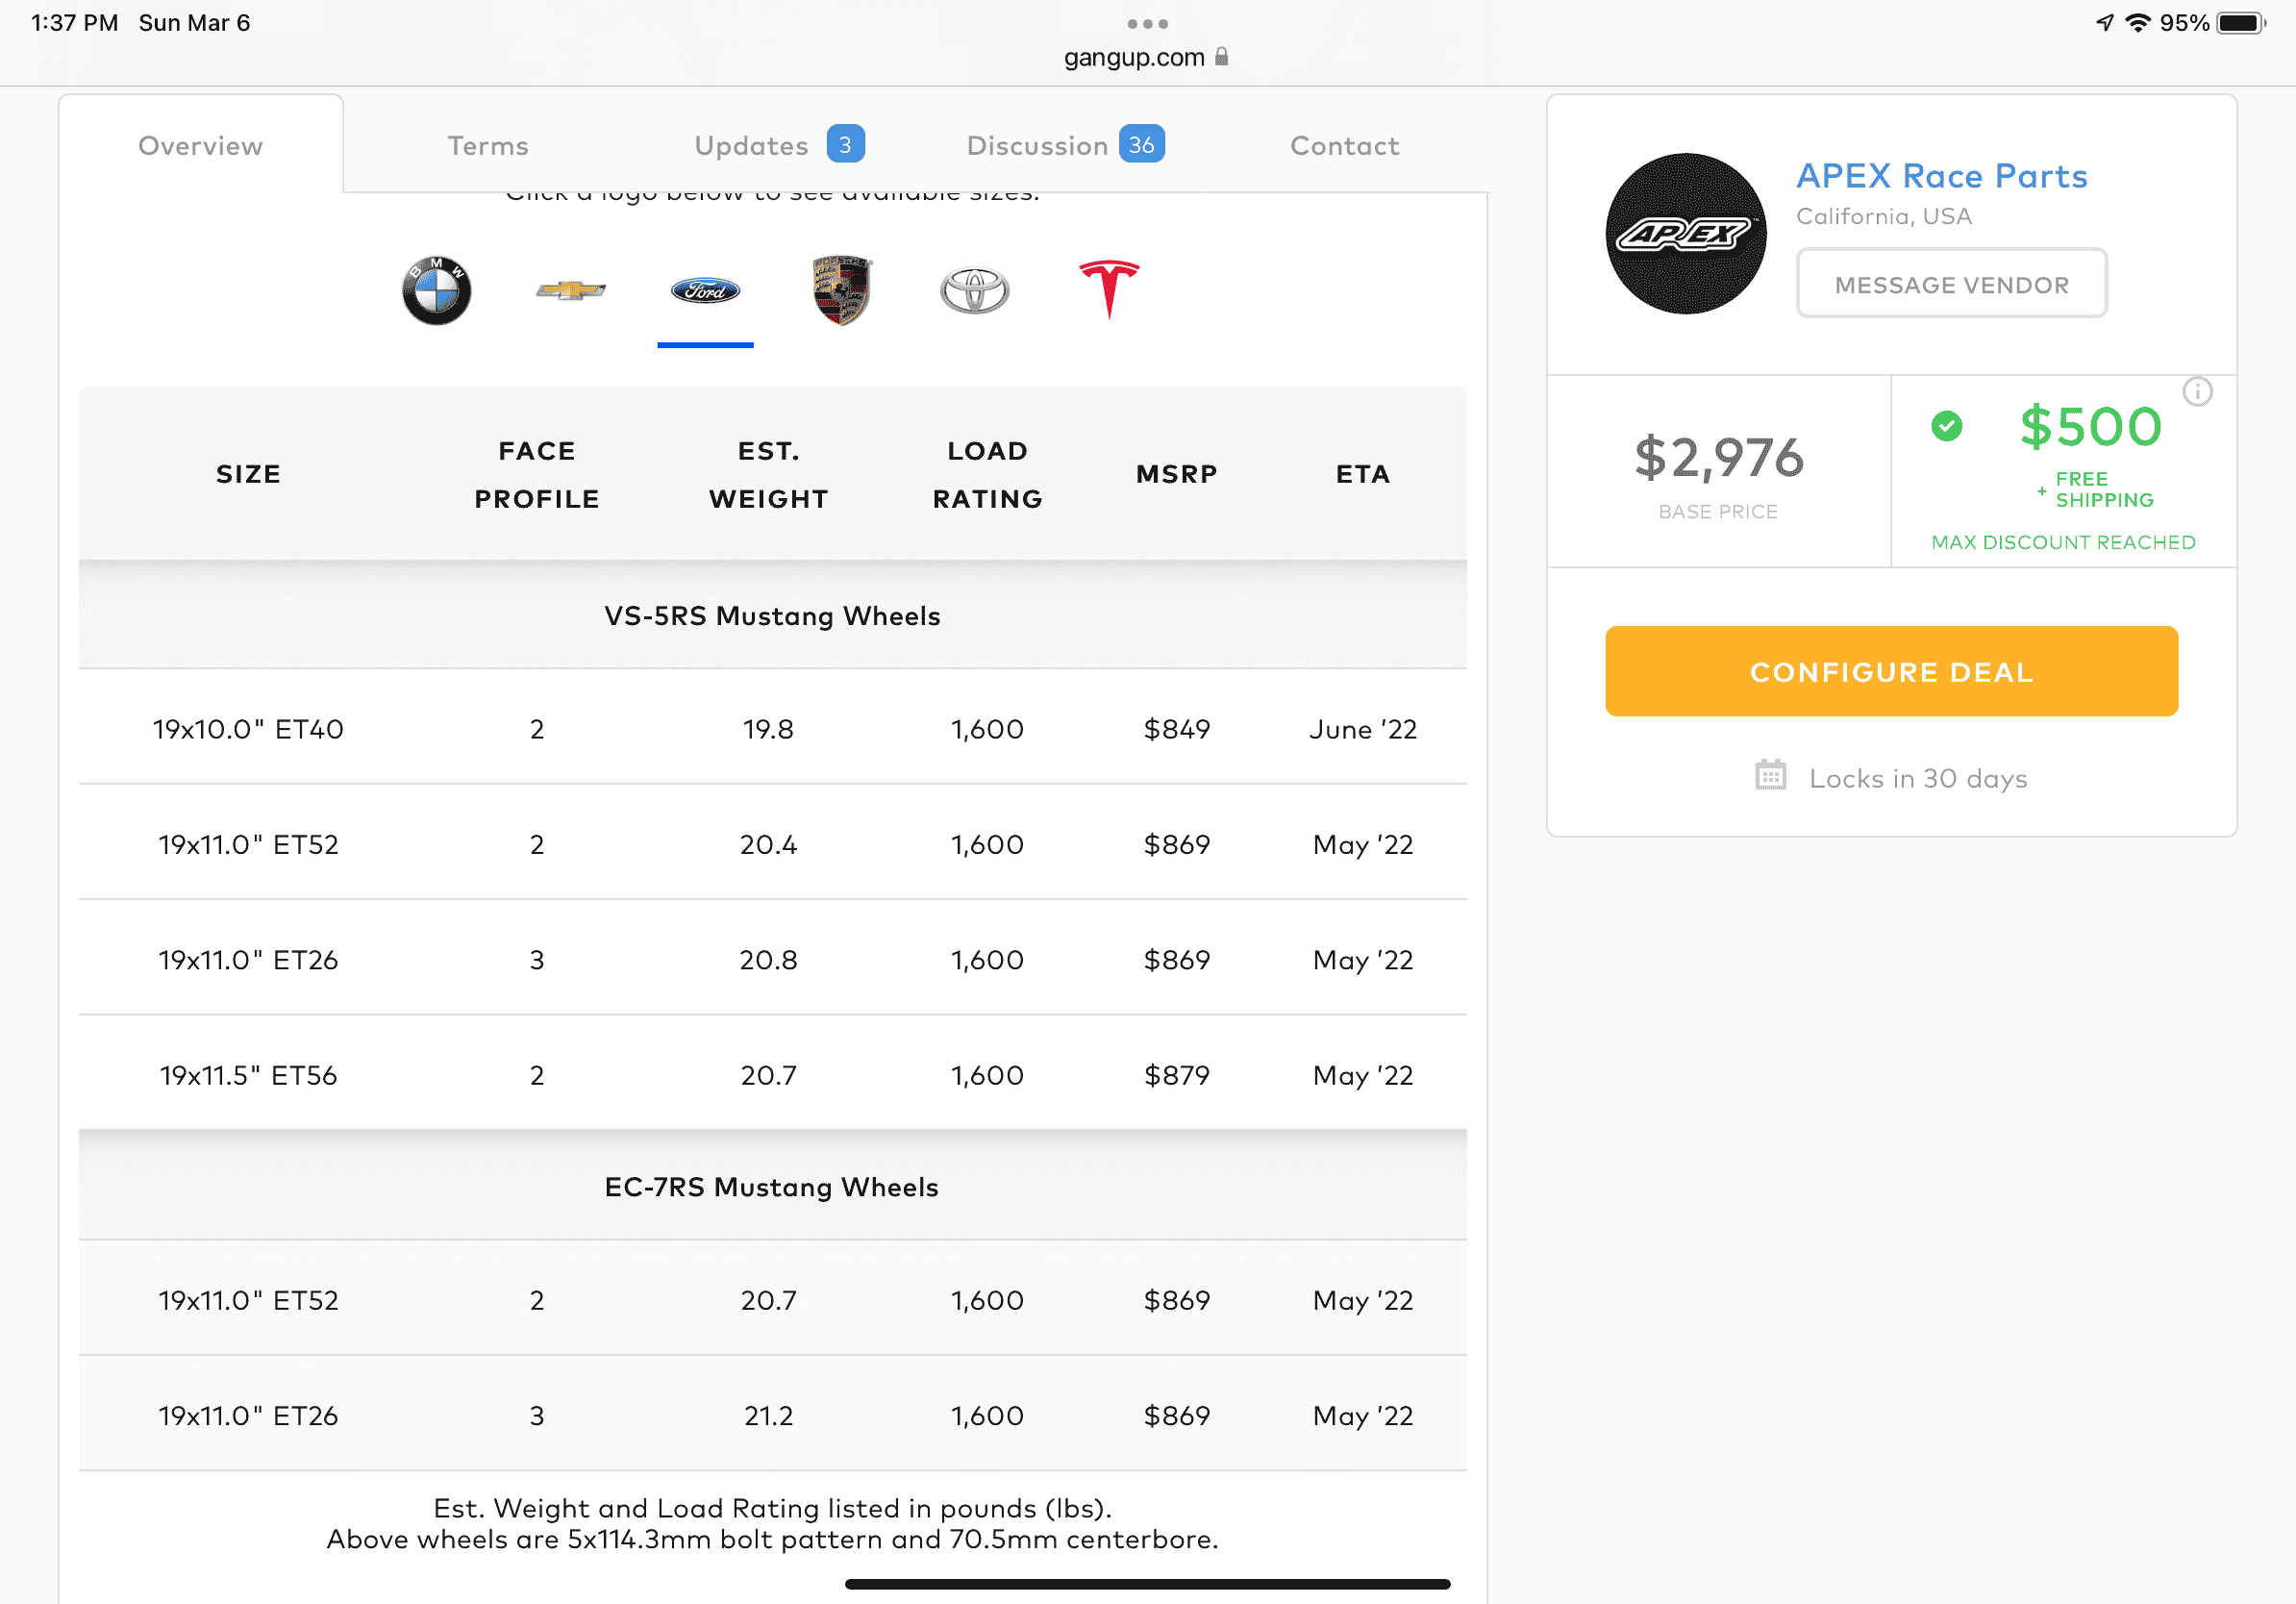Switch to the Overview tab
The height and width of the screenshot is (1604, 2296).
[201, 146]
